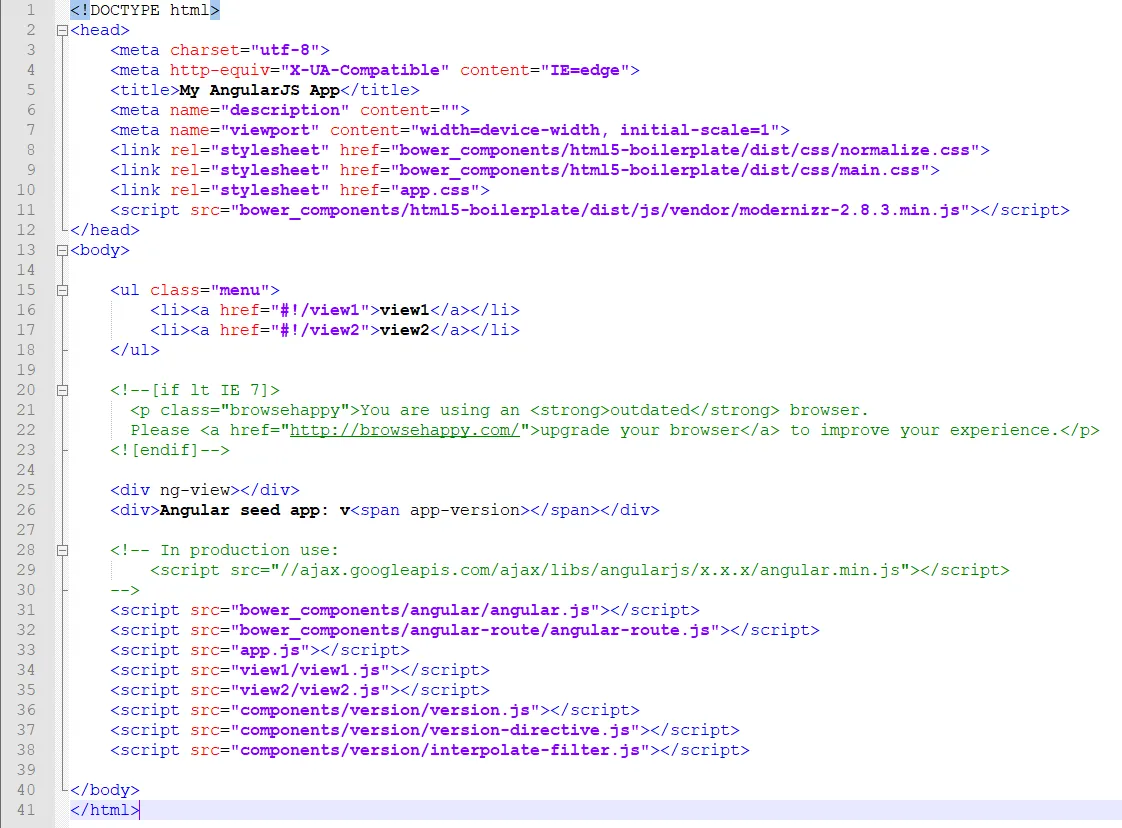
Task: Click the googleapis angular.min.js comment URL
Action: click(x=590, y=570)
